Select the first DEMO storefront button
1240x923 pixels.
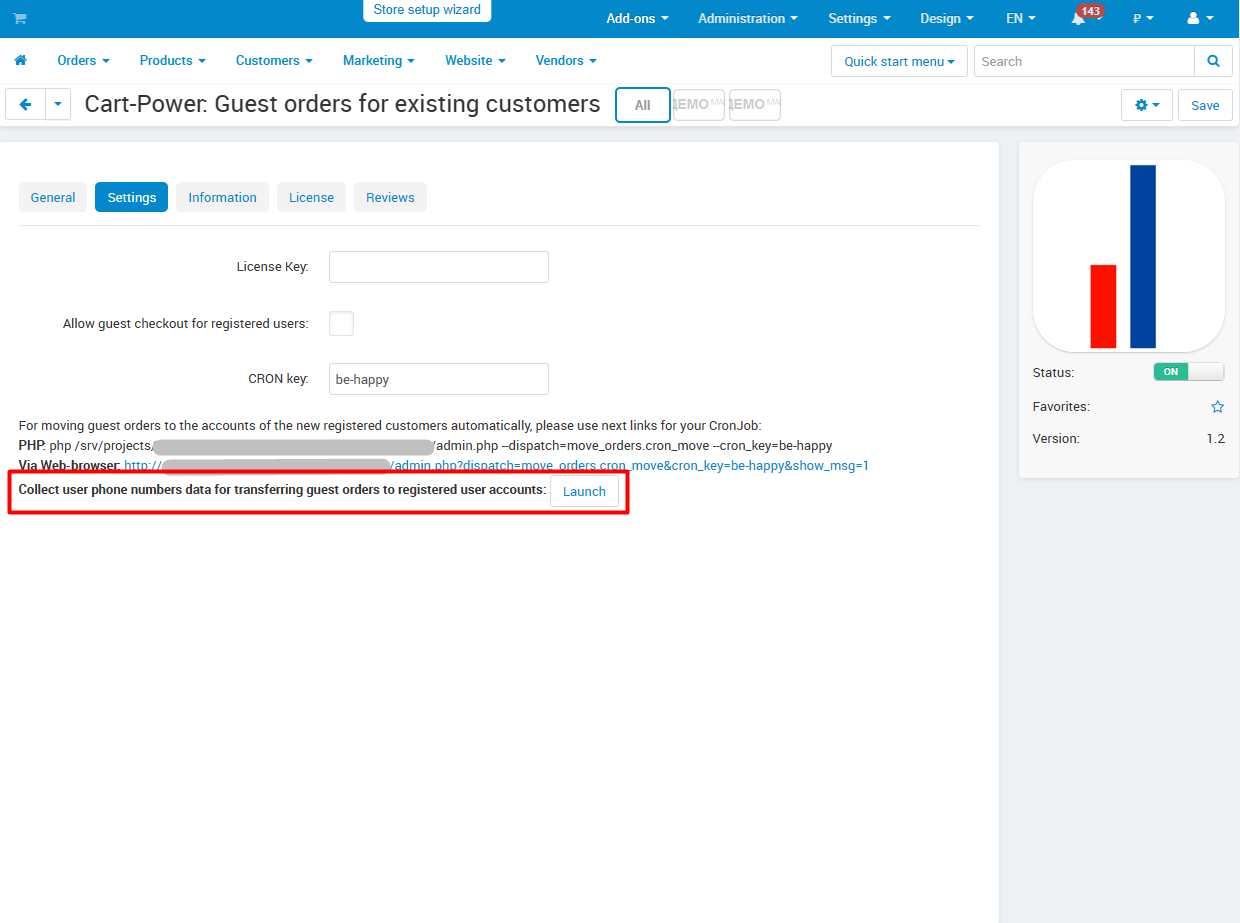pos(699,105)
